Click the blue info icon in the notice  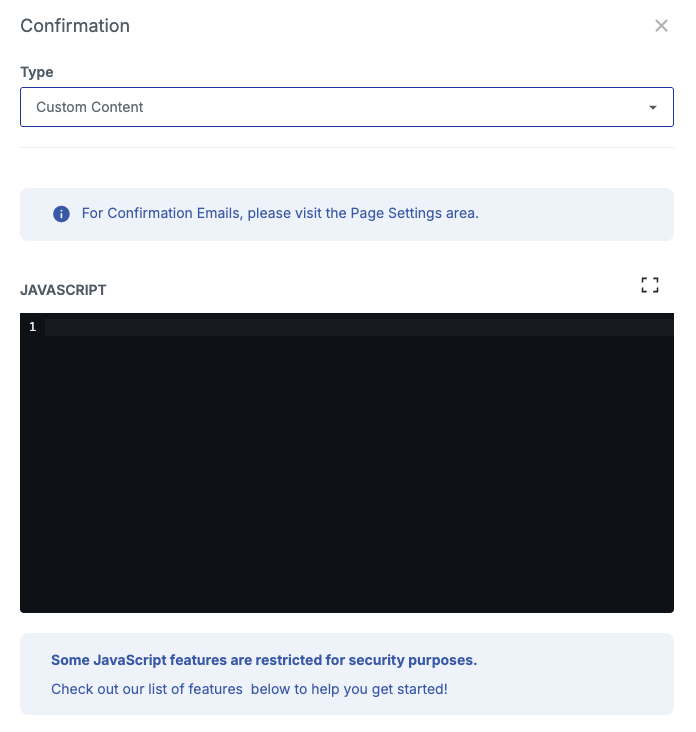61,214
